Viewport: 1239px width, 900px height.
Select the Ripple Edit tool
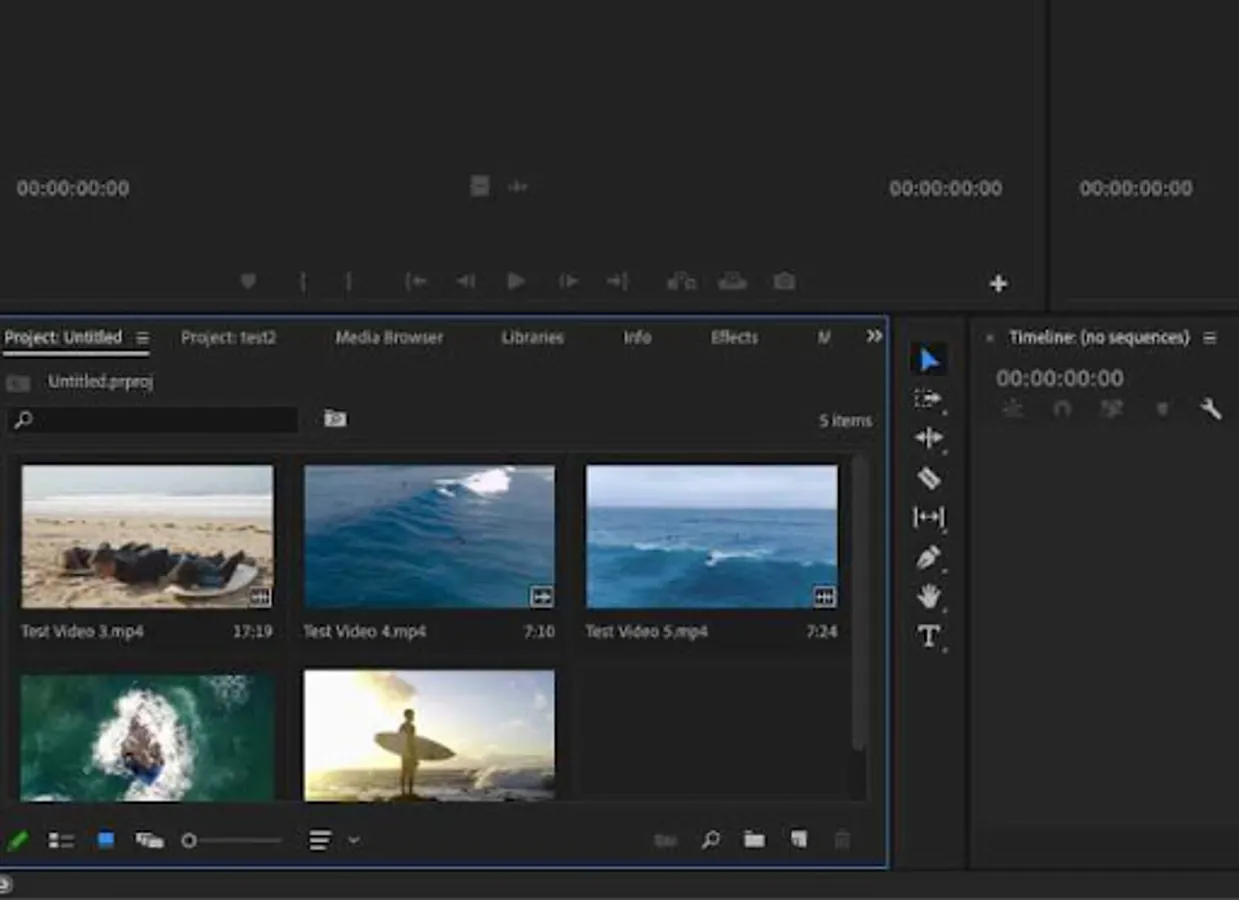pyautogui.click(x=928, y=438)
